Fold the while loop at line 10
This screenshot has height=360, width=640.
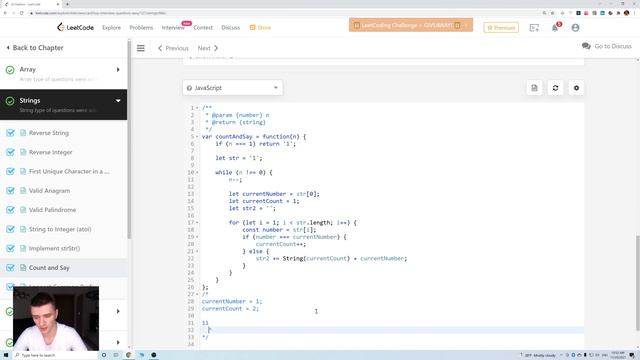tap(197, 173)
